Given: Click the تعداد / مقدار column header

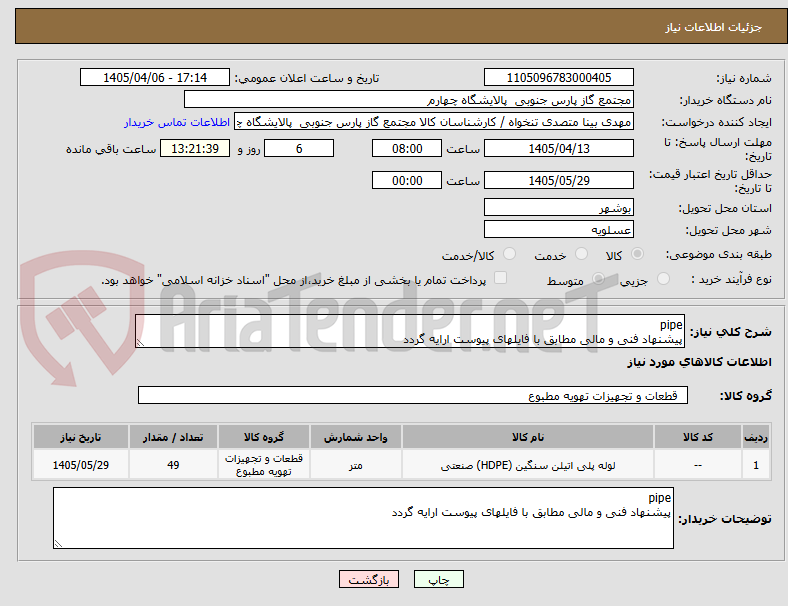Looking at the screenshot, I should tap(173, 437).
